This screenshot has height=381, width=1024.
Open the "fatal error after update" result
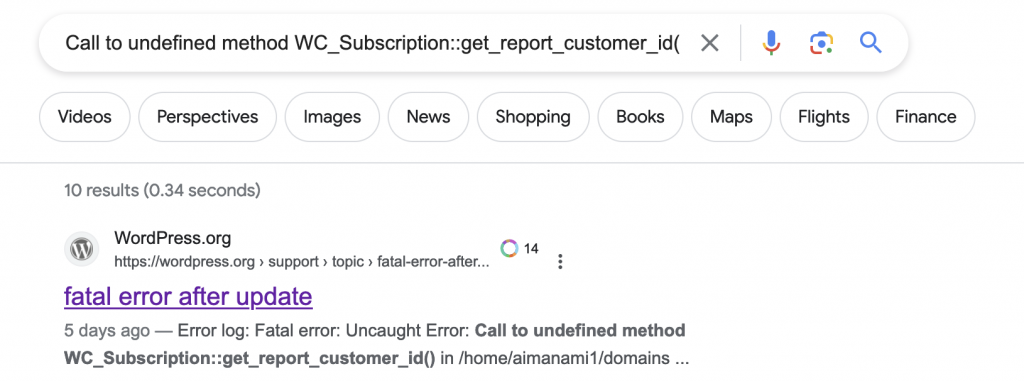coord(188,297)
